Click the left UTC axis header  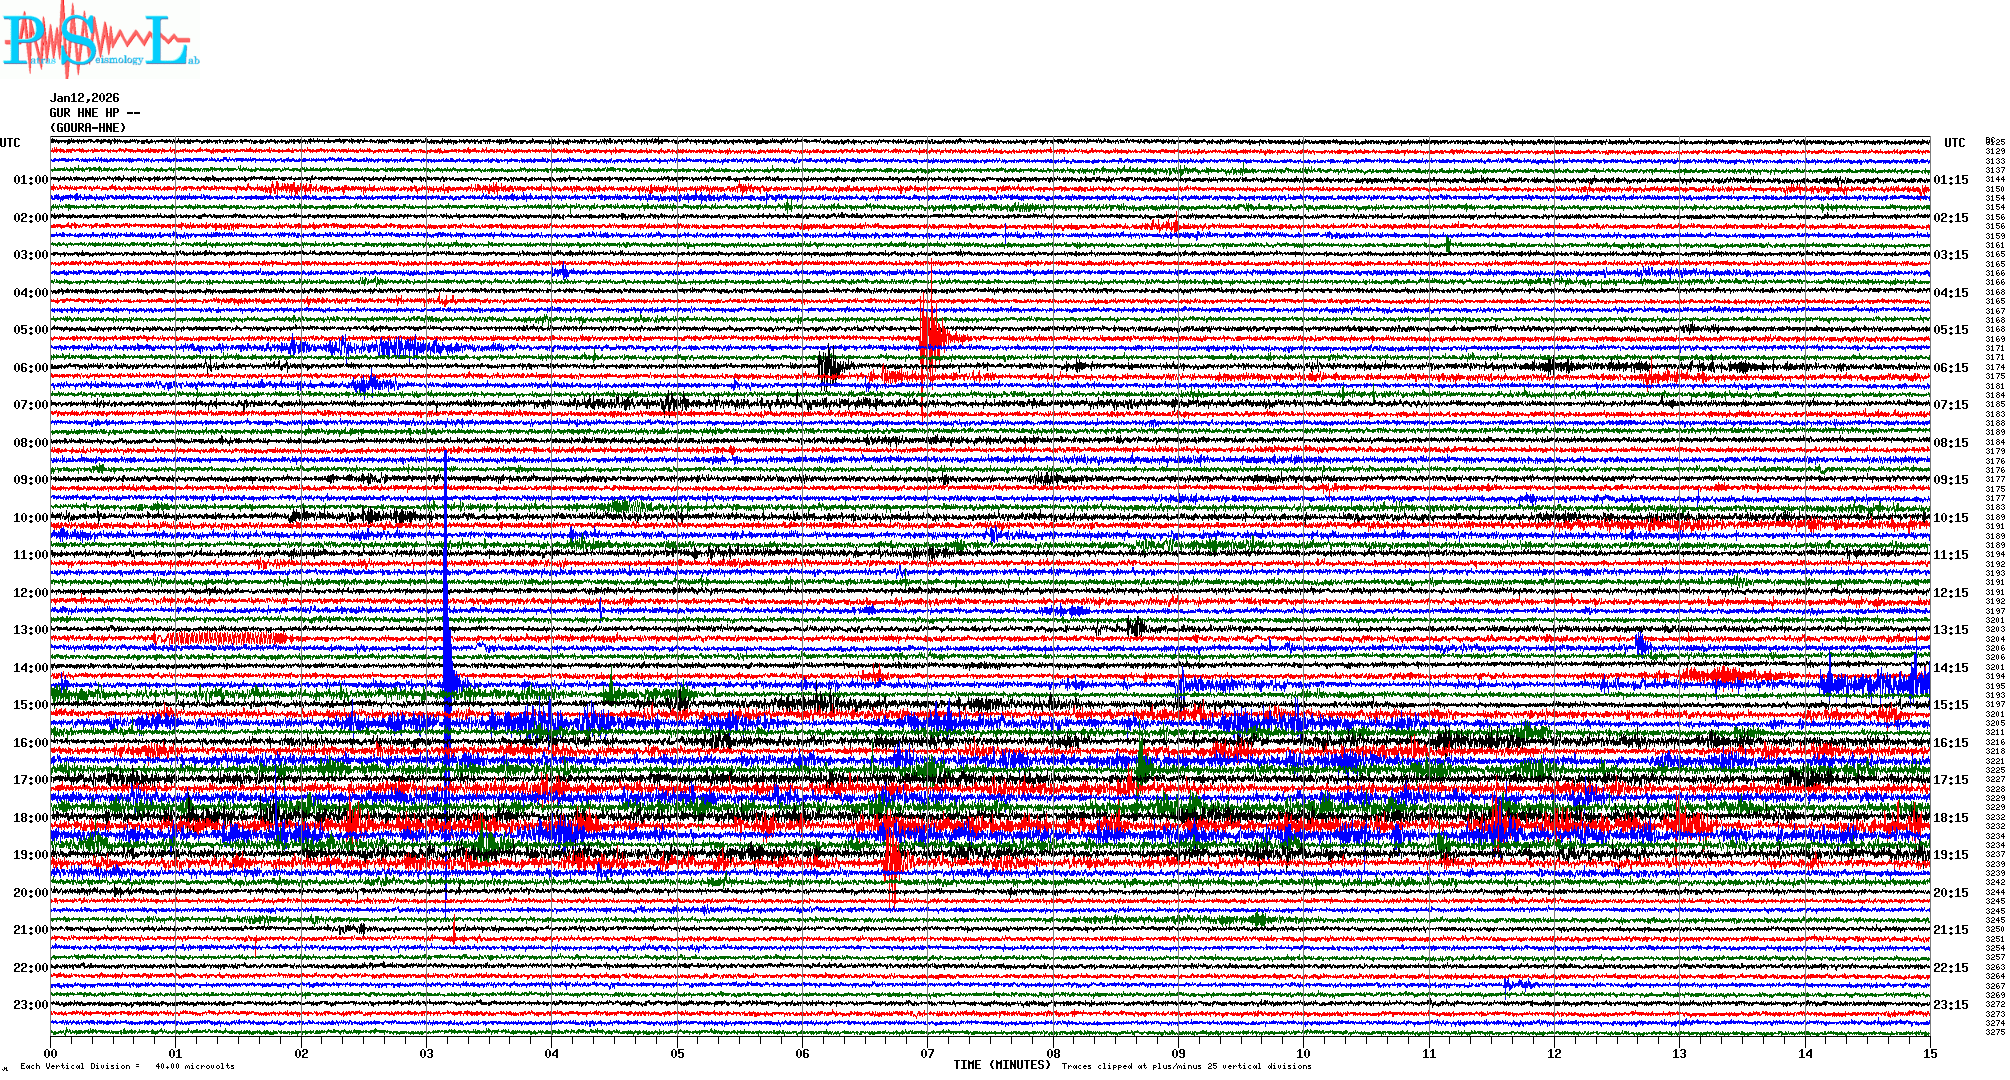[x=10, y=143]
